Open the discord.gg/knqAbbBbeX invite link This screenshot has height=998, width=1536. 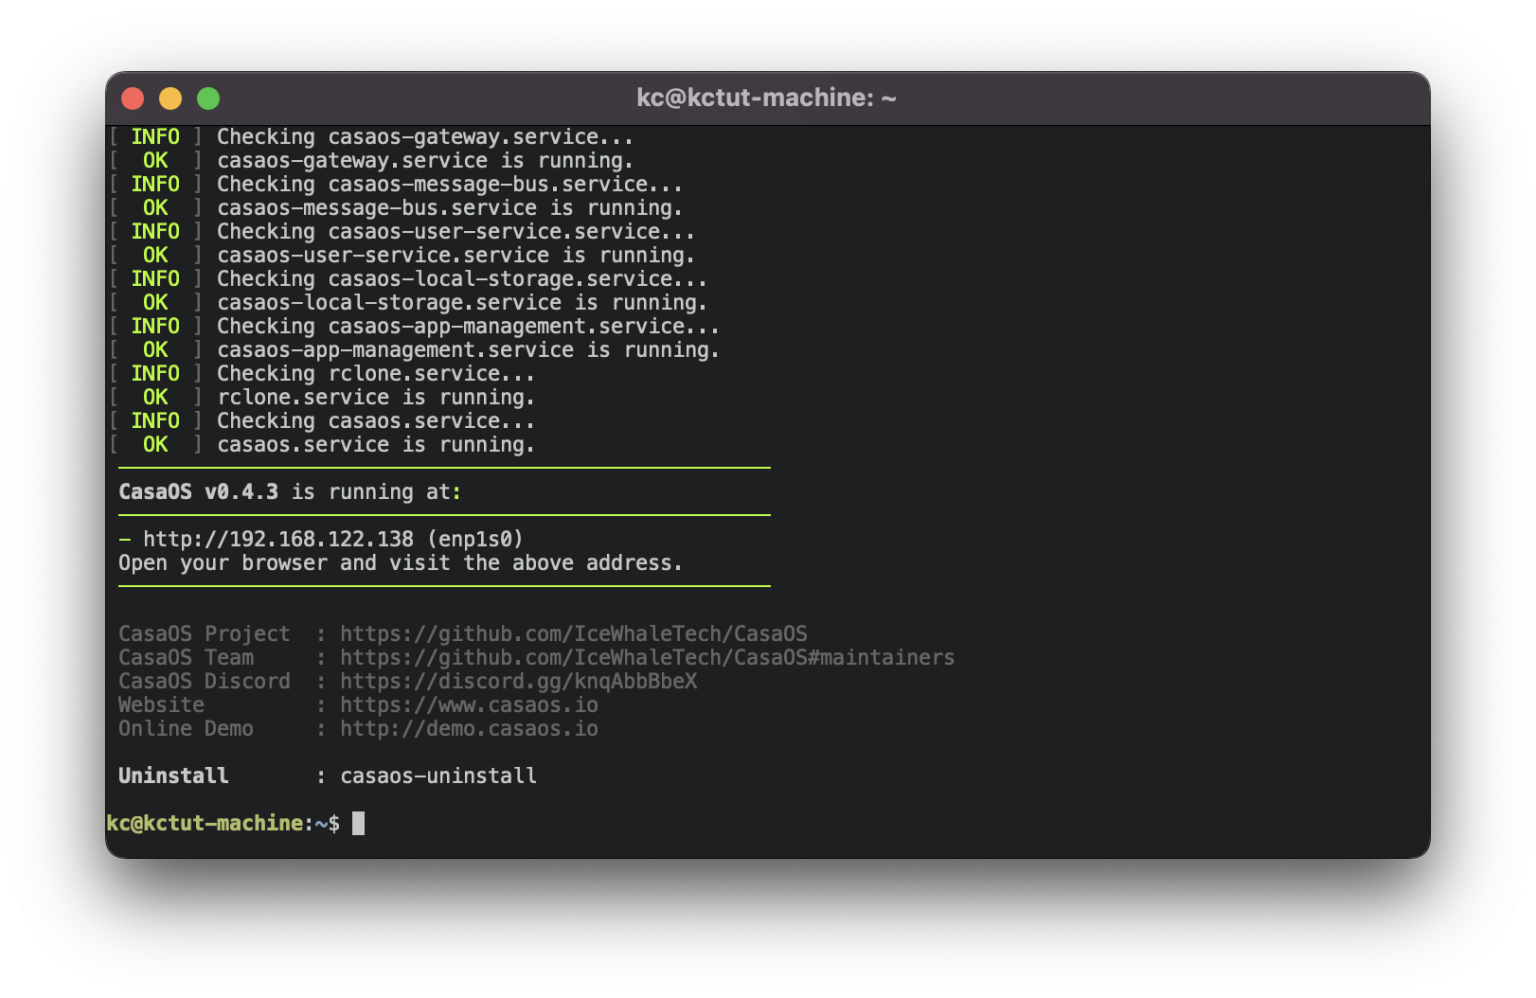tap(519, 682)
